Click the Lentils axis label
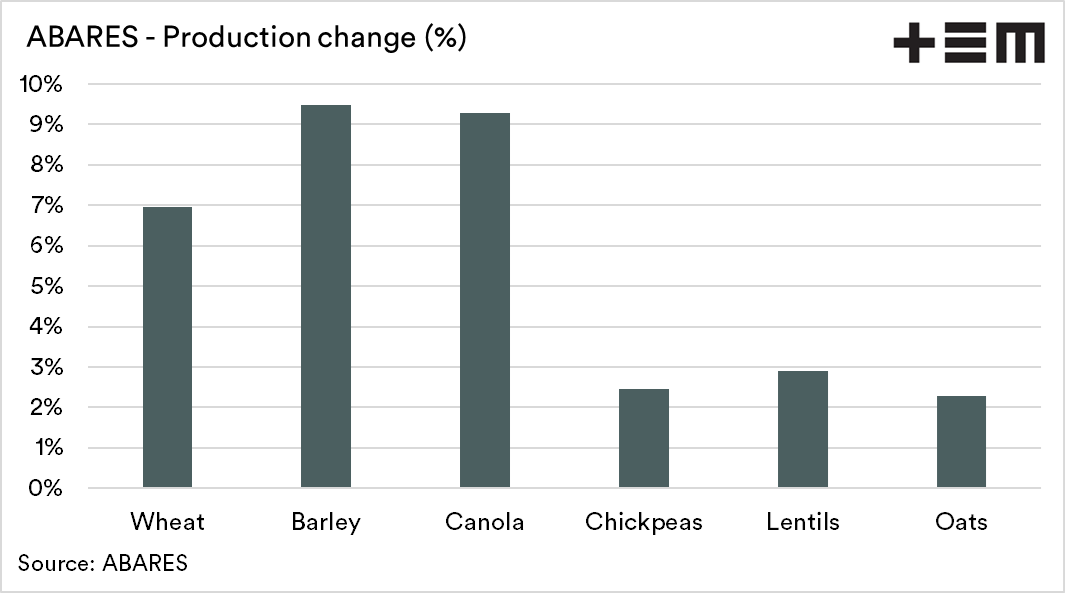 [x=802, y=522]
